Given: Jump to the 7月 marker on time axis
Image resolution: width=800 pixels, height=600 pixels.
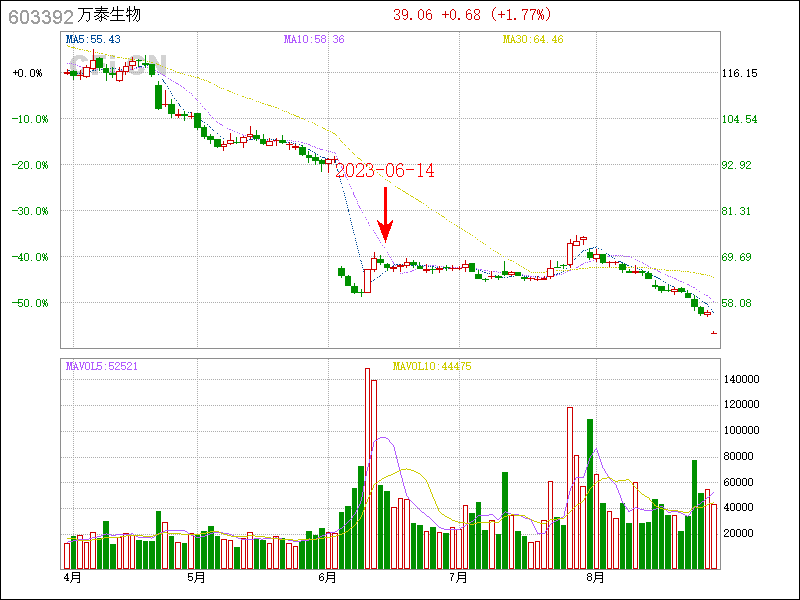Looking at the screenshot, I should point(458,577).
